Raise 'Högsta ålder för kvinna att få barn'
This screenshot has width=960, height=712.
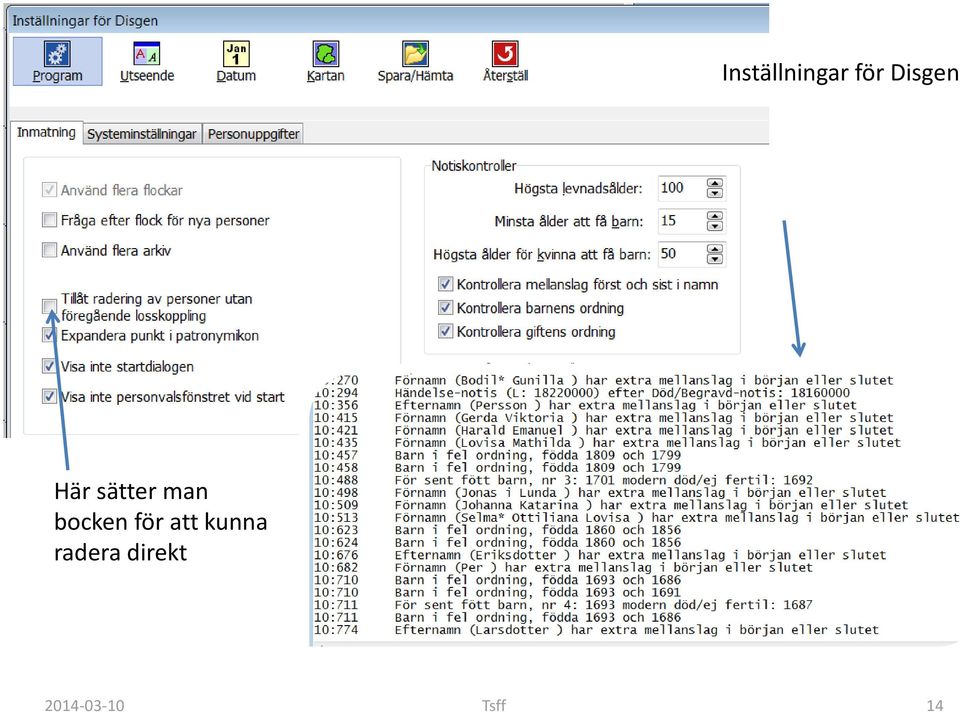(714, 249)
